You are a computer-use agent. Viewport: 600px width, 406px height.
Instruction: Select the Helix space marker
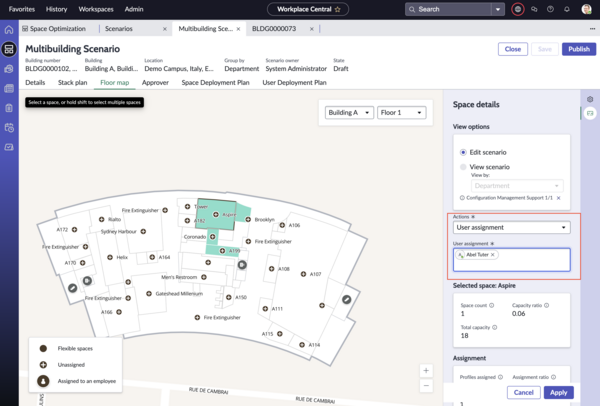point(110,257)
